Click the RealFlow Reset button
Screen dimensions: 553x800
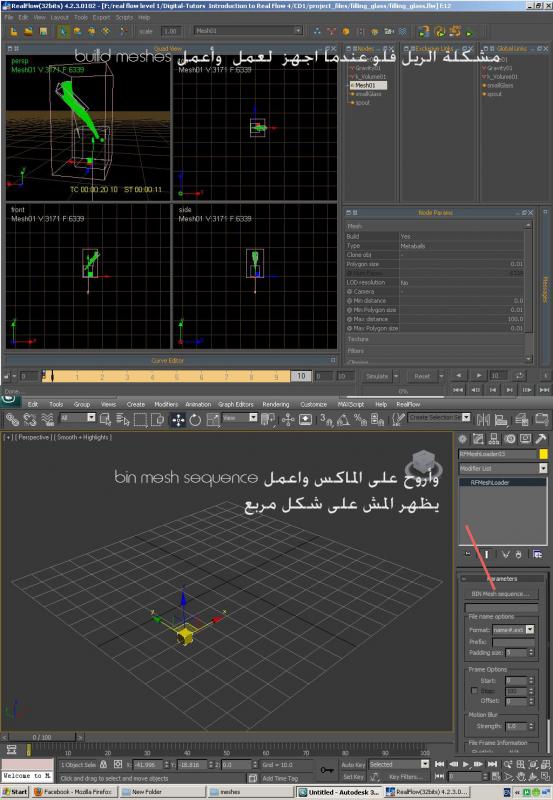tap(422, 376)
